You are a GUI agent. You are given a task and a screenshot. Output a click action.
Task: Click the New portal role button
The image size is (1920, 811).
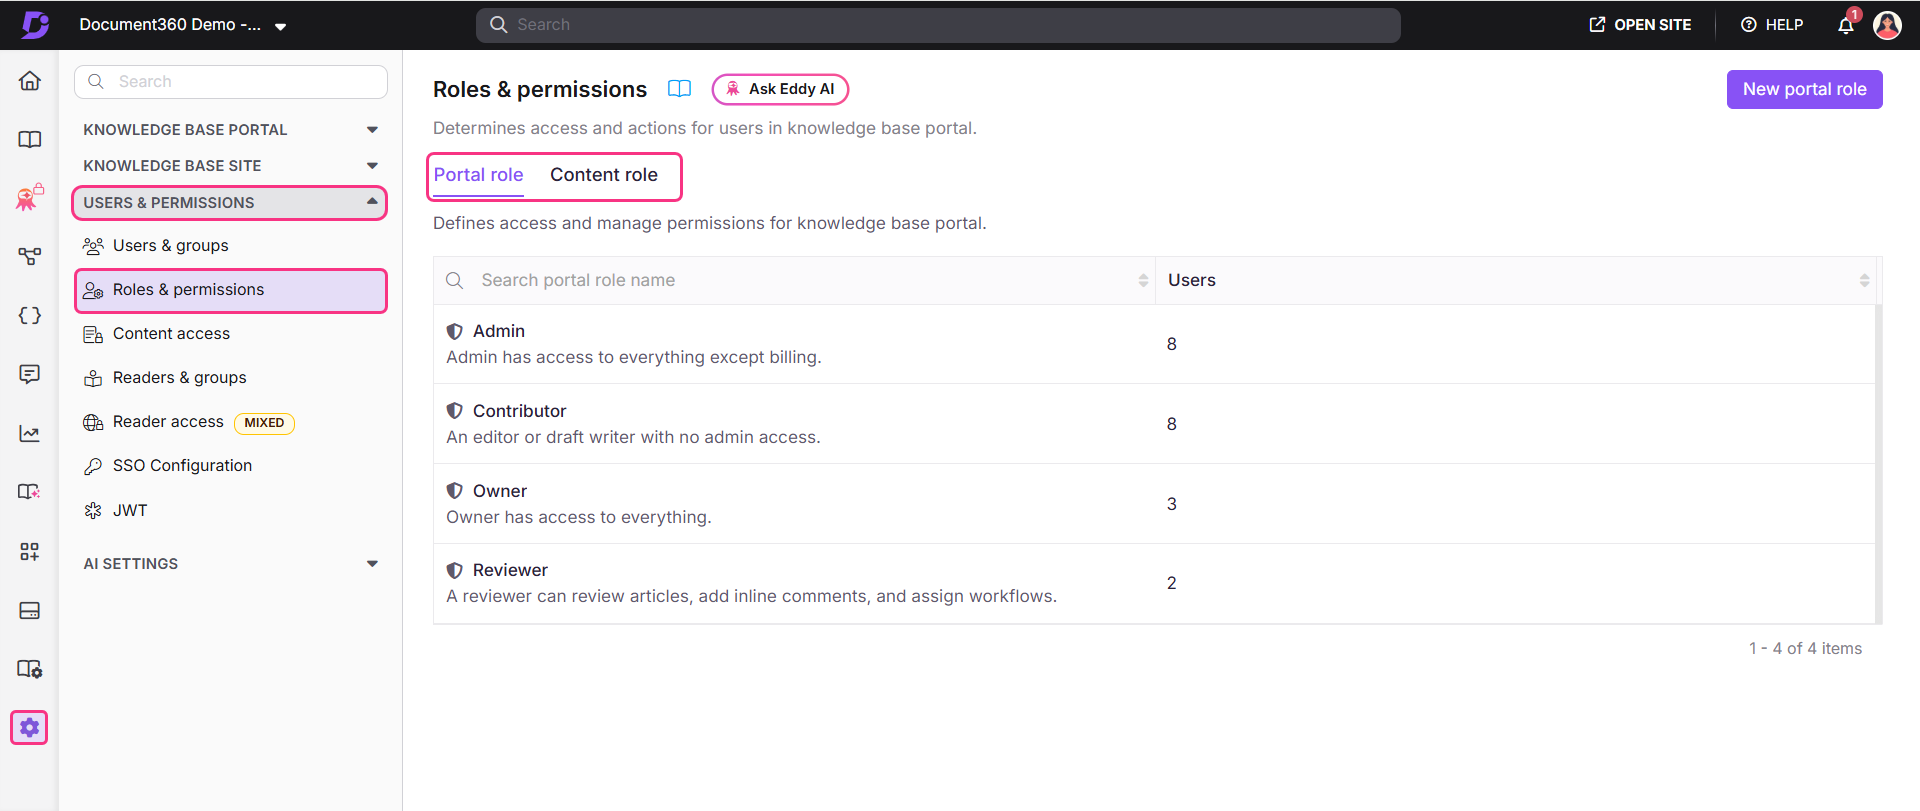(x=1804, y=89)
